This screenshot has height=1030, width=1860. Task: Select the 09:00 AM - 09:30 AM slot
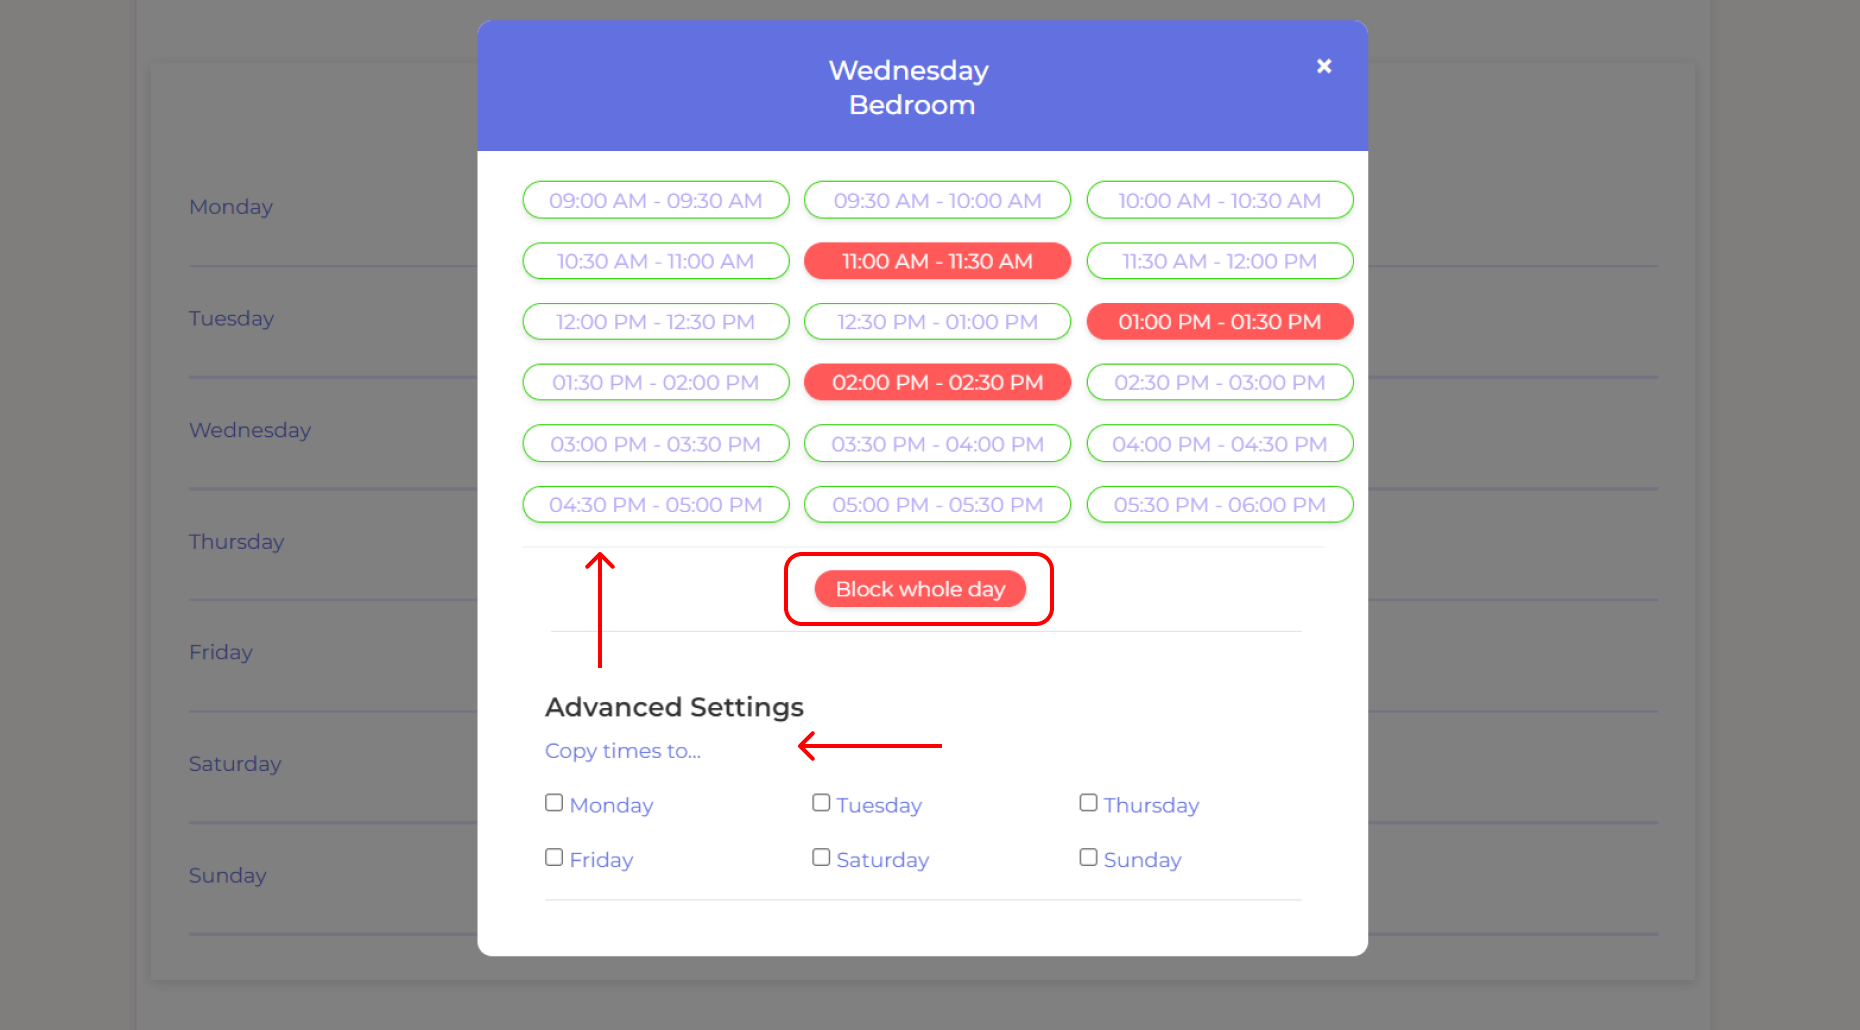[x=656, y=200]
